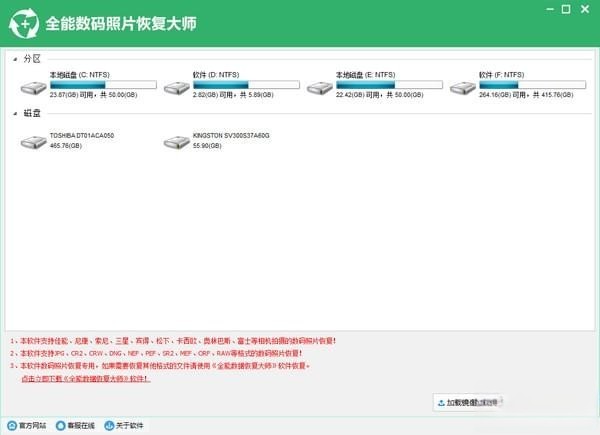Select the TOSHIBA DT01ACA050 disk icon
Viewport: 600px width, 435px height.
[x=33, y=142]
